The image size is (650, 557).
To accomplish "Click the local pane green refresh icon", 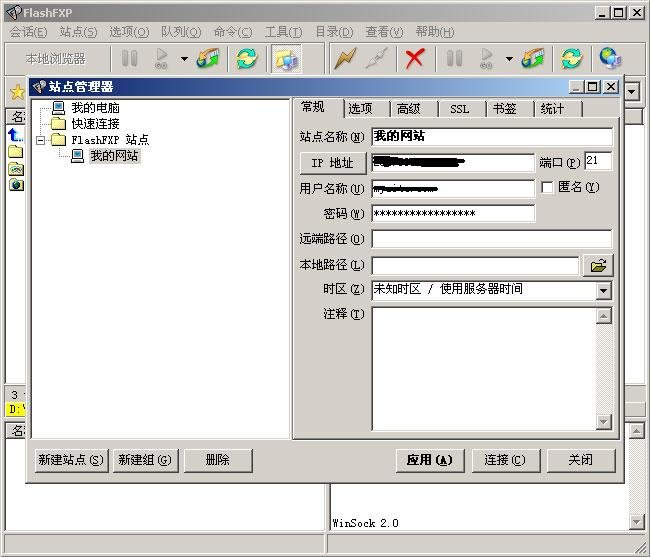I will [246, 58].
